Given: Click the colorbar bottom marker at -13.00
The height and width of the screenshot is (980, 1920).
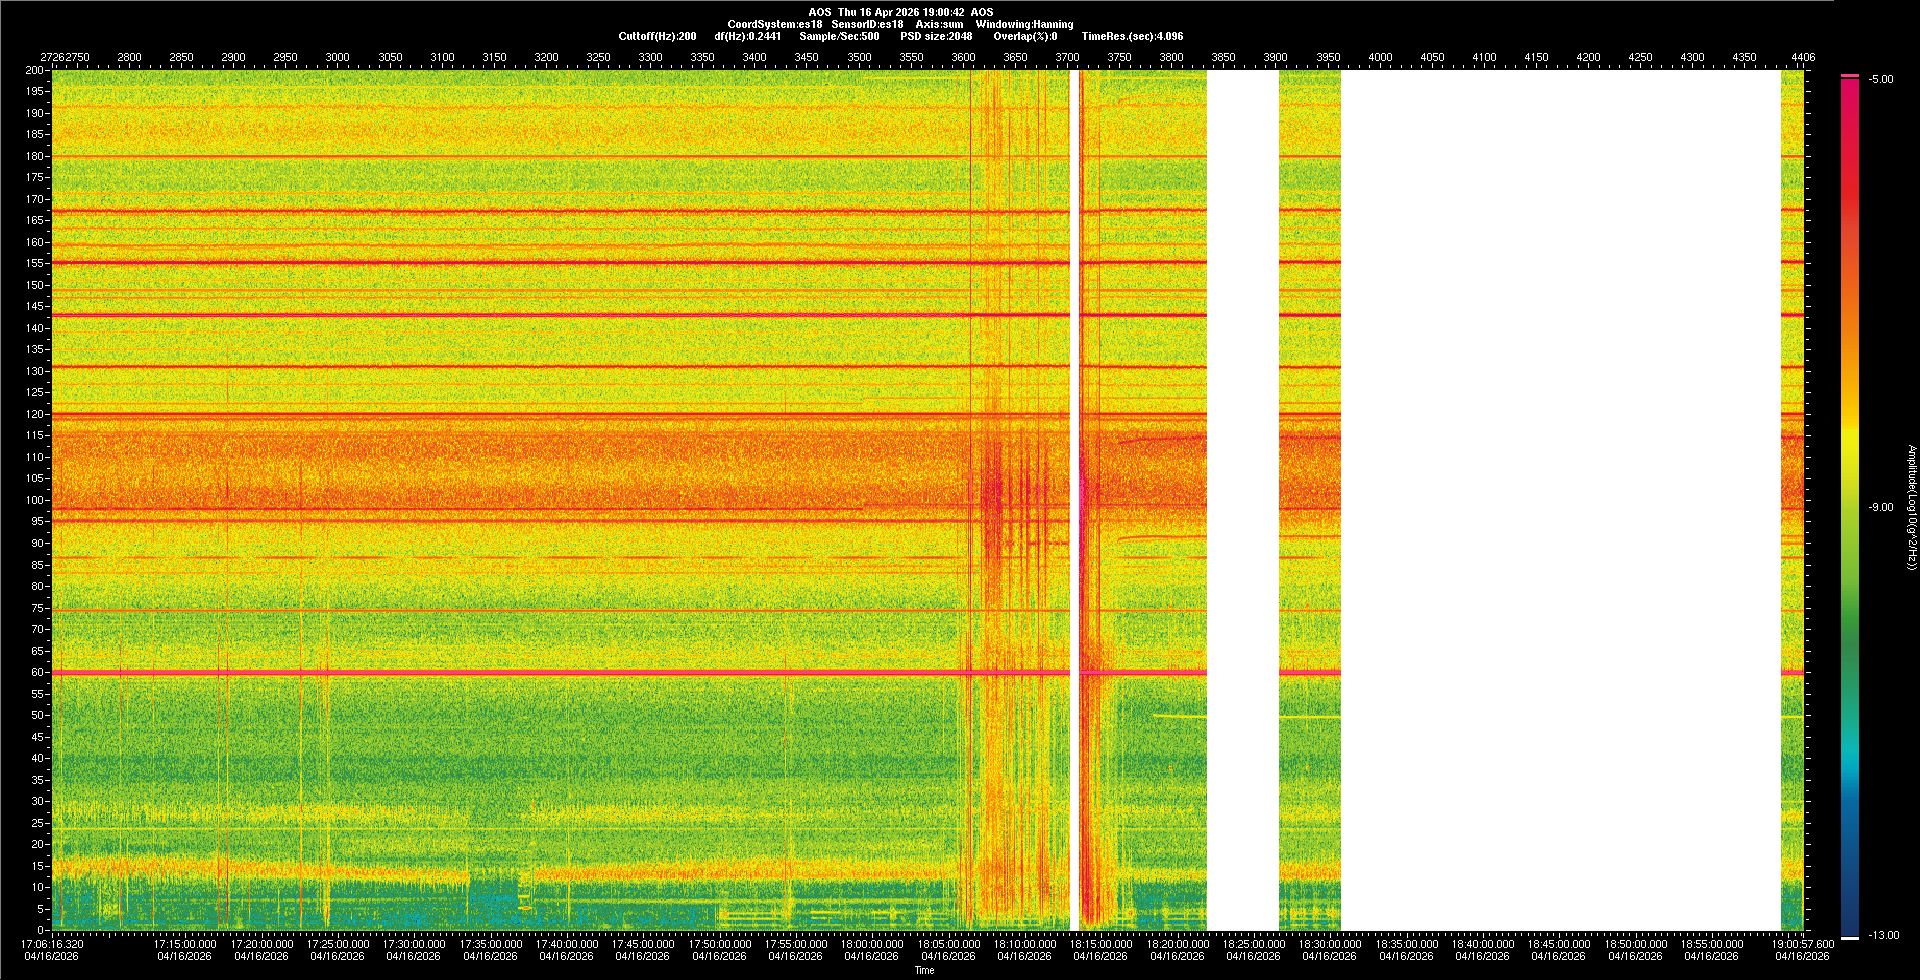Looking at the screenshot, I should pyautogui.click(x=1850, y=937).
